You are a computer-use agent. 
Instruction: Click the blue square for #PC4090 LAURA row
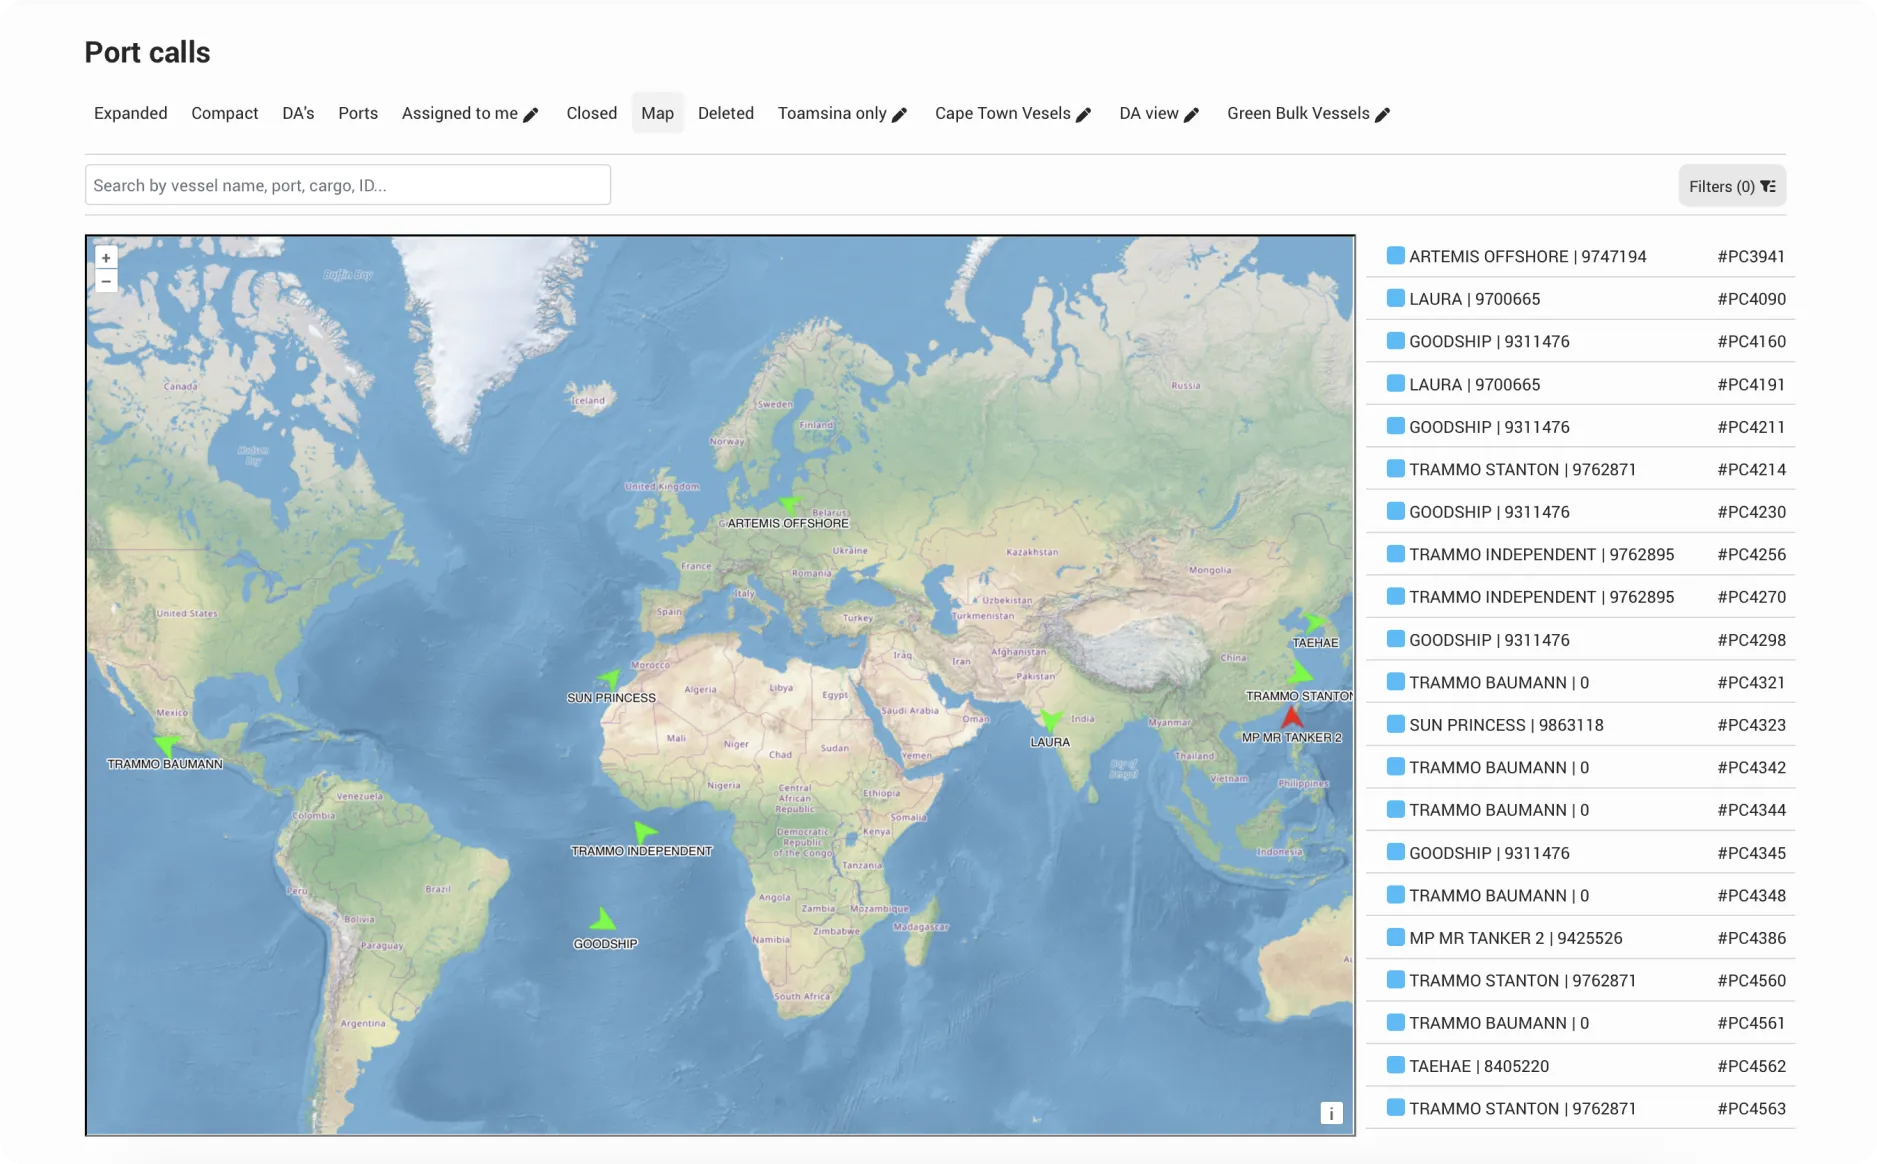[1396, 298]
